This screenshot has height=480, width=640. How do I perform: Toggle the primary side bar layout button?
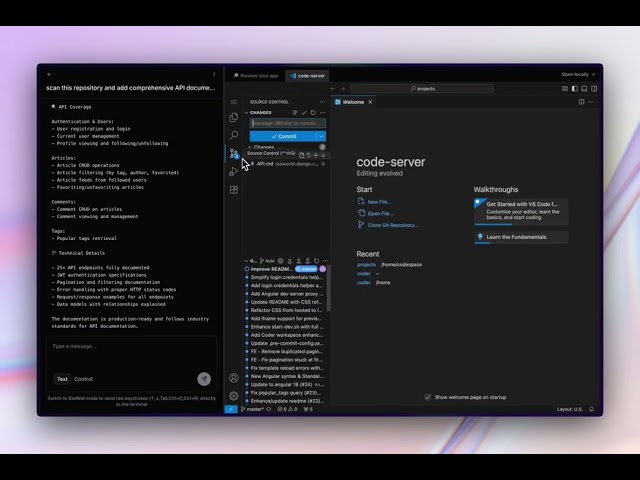pyautogui.click(x=575, y=89)
